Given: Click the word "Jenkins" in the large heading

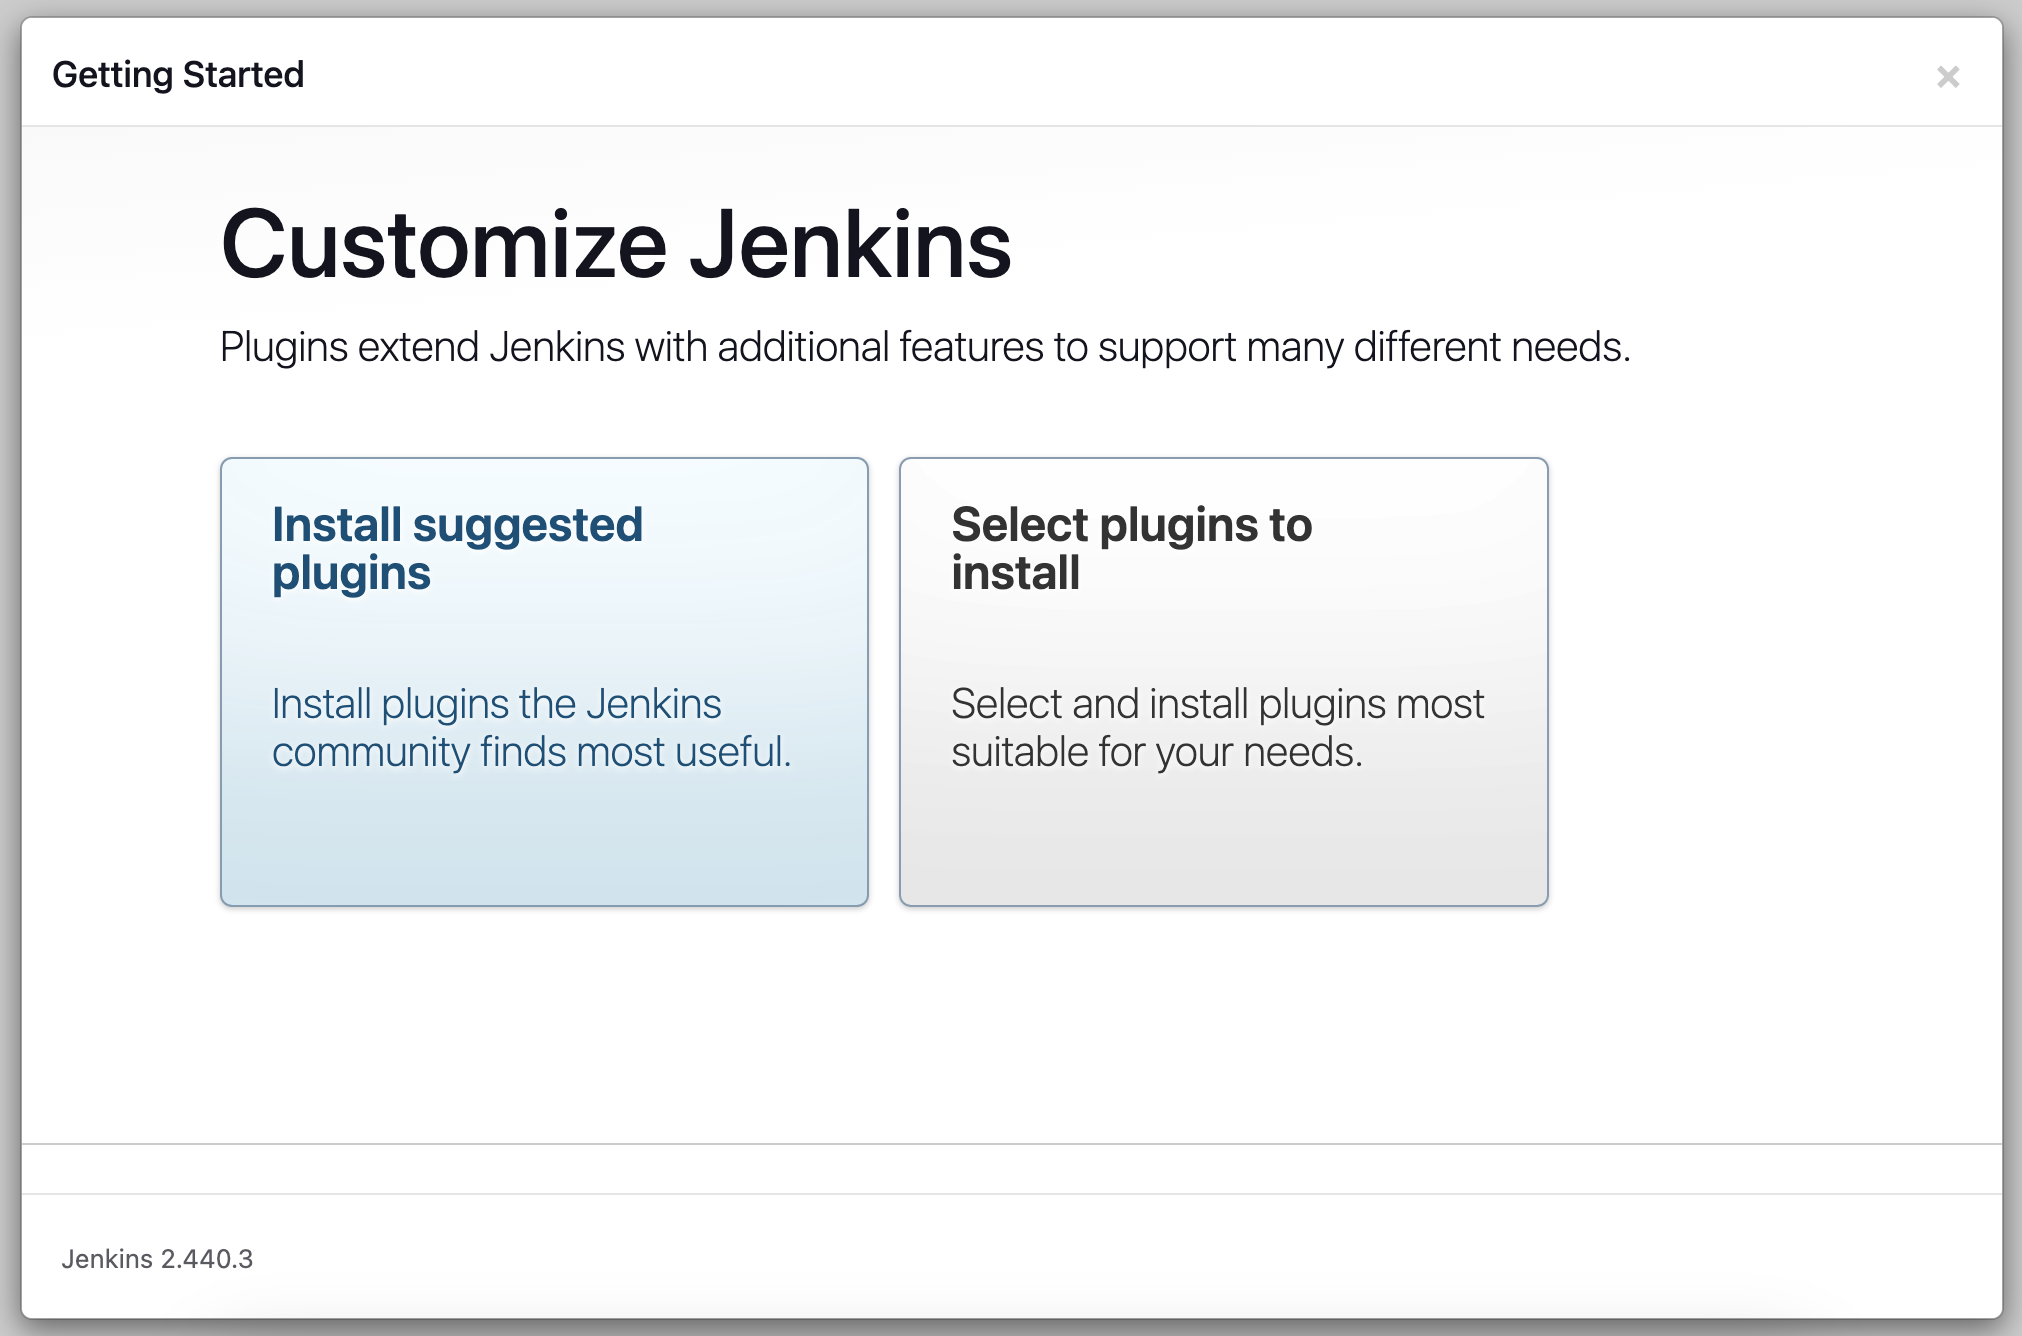Looking at the screenshot, I should (x=851, y=245).
